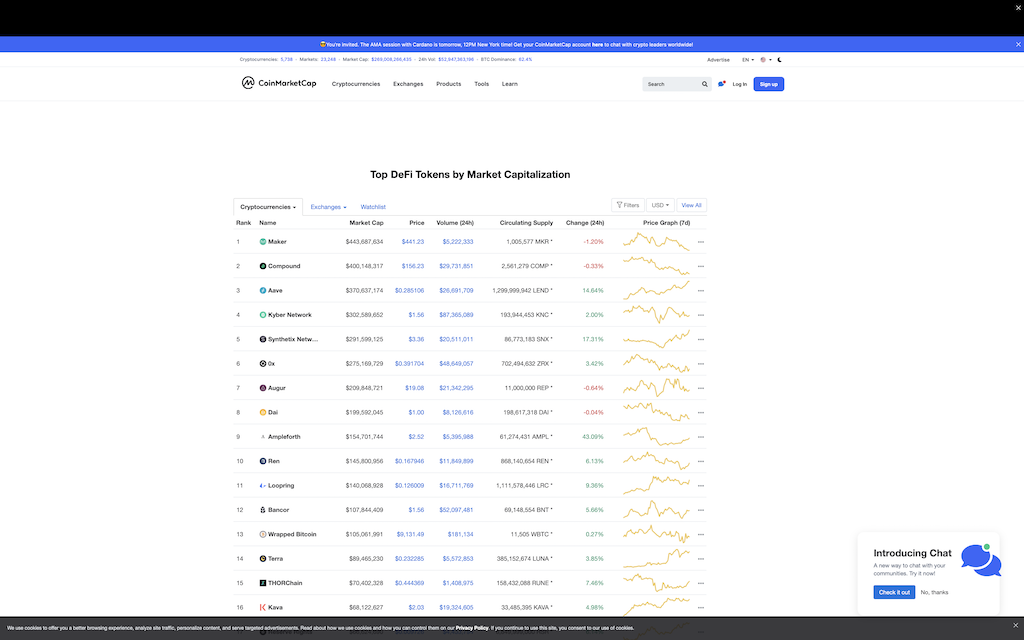Open the Ampleforth 7-day price graph
This screenshot has width=1024, height=640.
(x=656, y=436)
